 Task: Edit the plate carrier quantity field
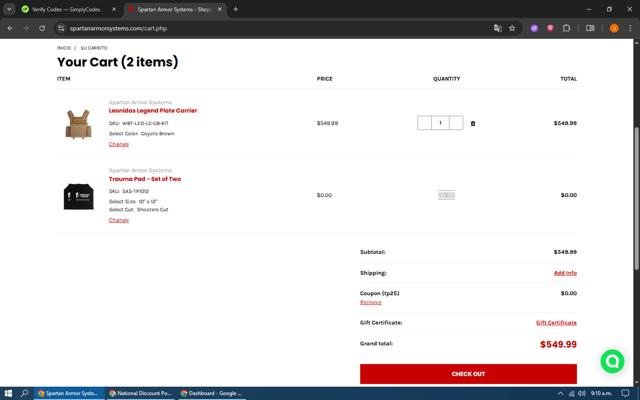coord(440,123)
